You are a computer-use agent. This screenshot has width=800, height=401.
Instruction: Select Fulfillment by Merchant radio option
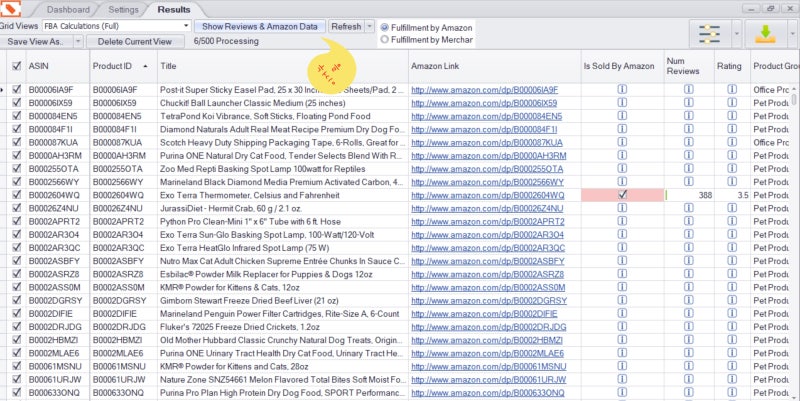[x=385, y=39]
